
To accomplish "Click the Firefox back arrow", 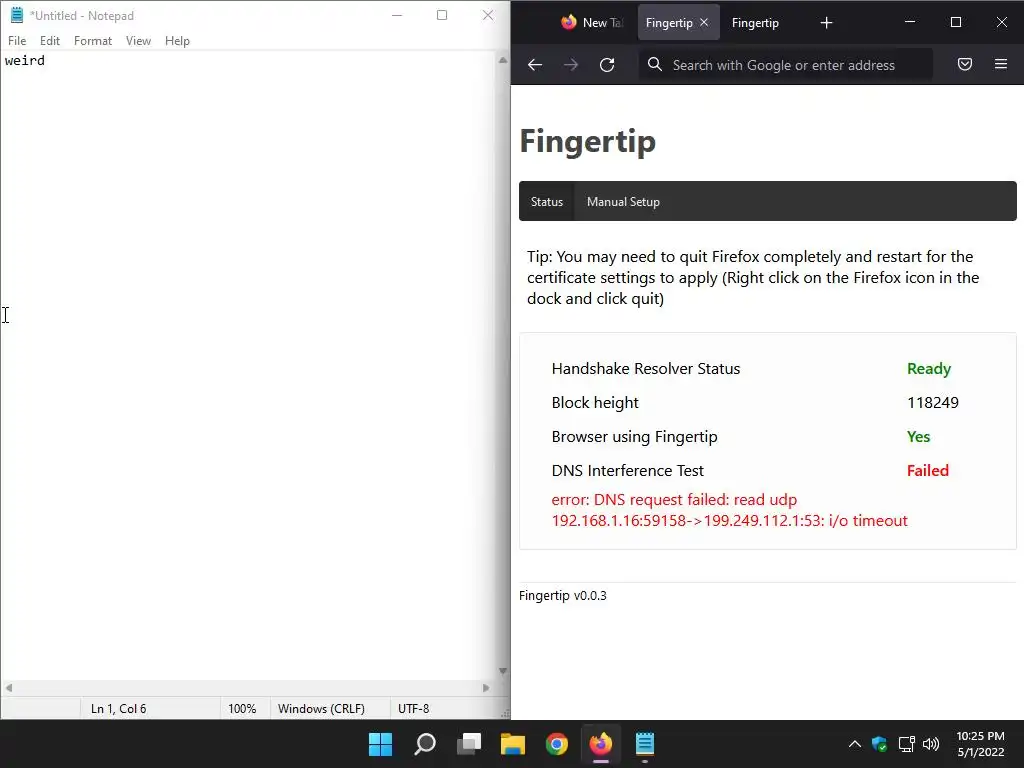I will point(535,65).
